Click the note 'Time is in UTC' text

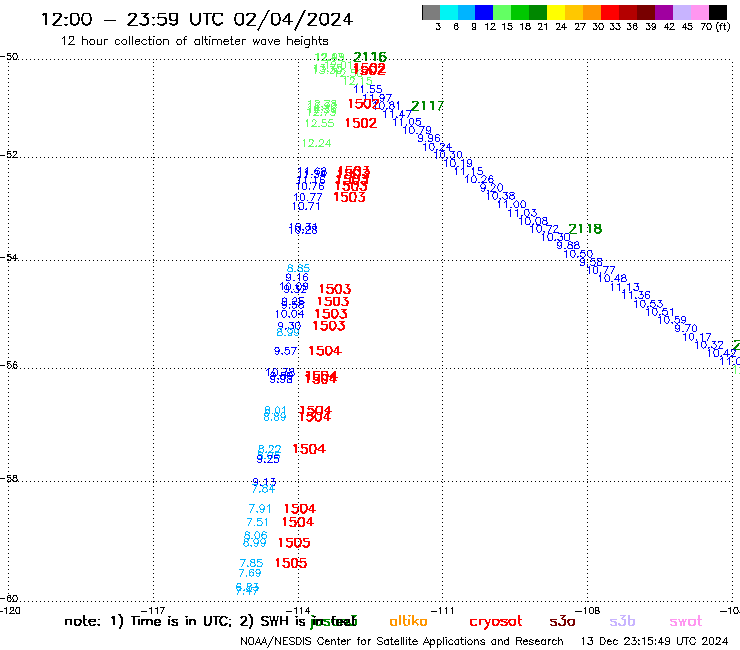coord(181,621)
